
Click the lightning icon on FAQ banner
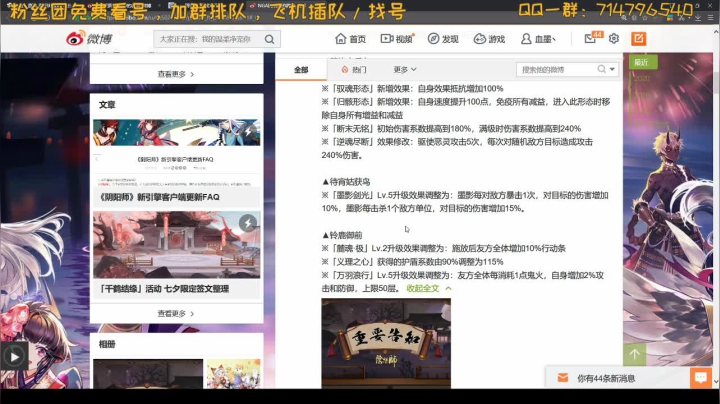(248, 132)
